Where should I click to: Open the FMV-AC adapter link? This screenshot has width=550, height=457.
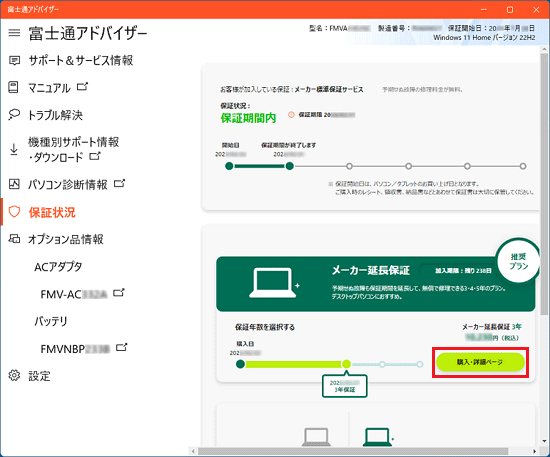point(74,294)
